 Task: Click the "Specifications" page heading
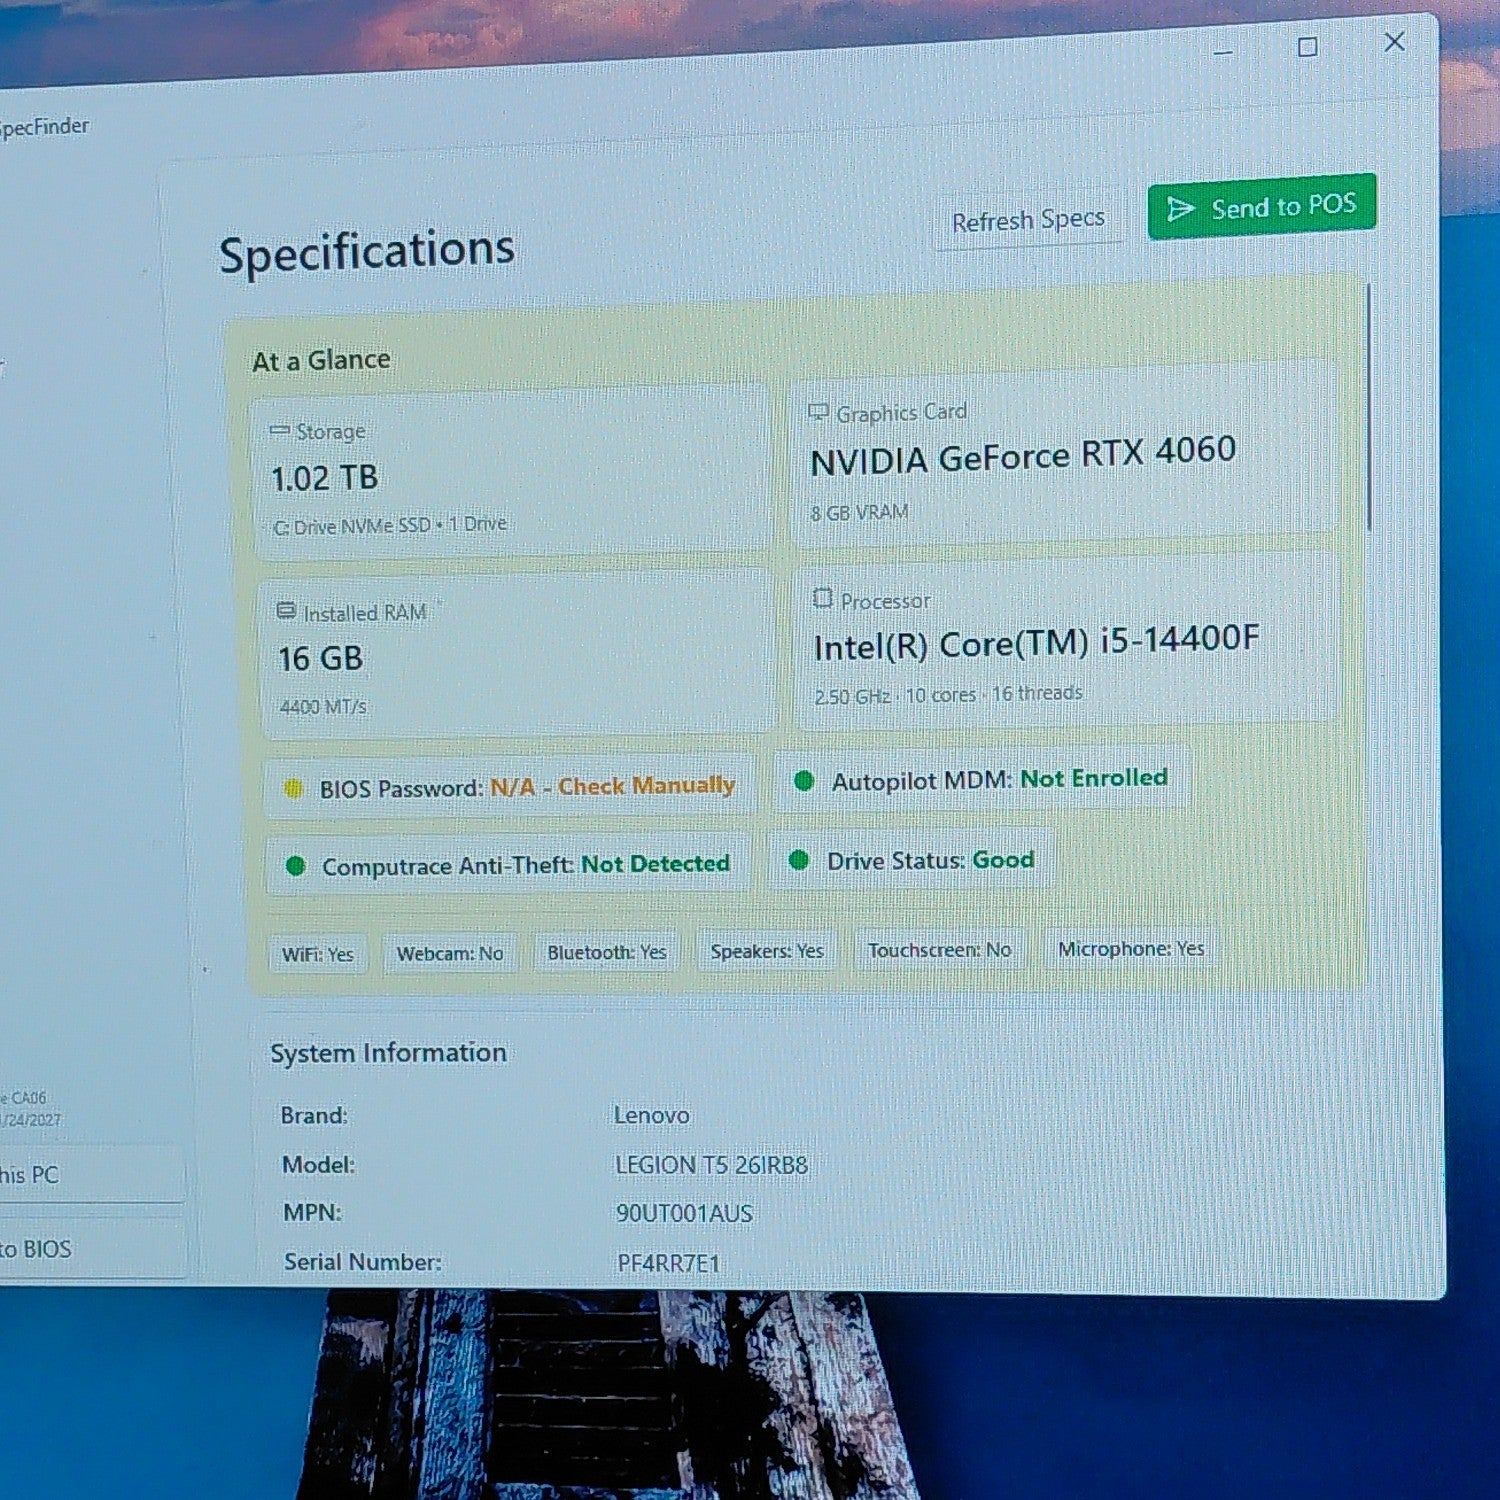pyautogui.click(x=367, y=252)
